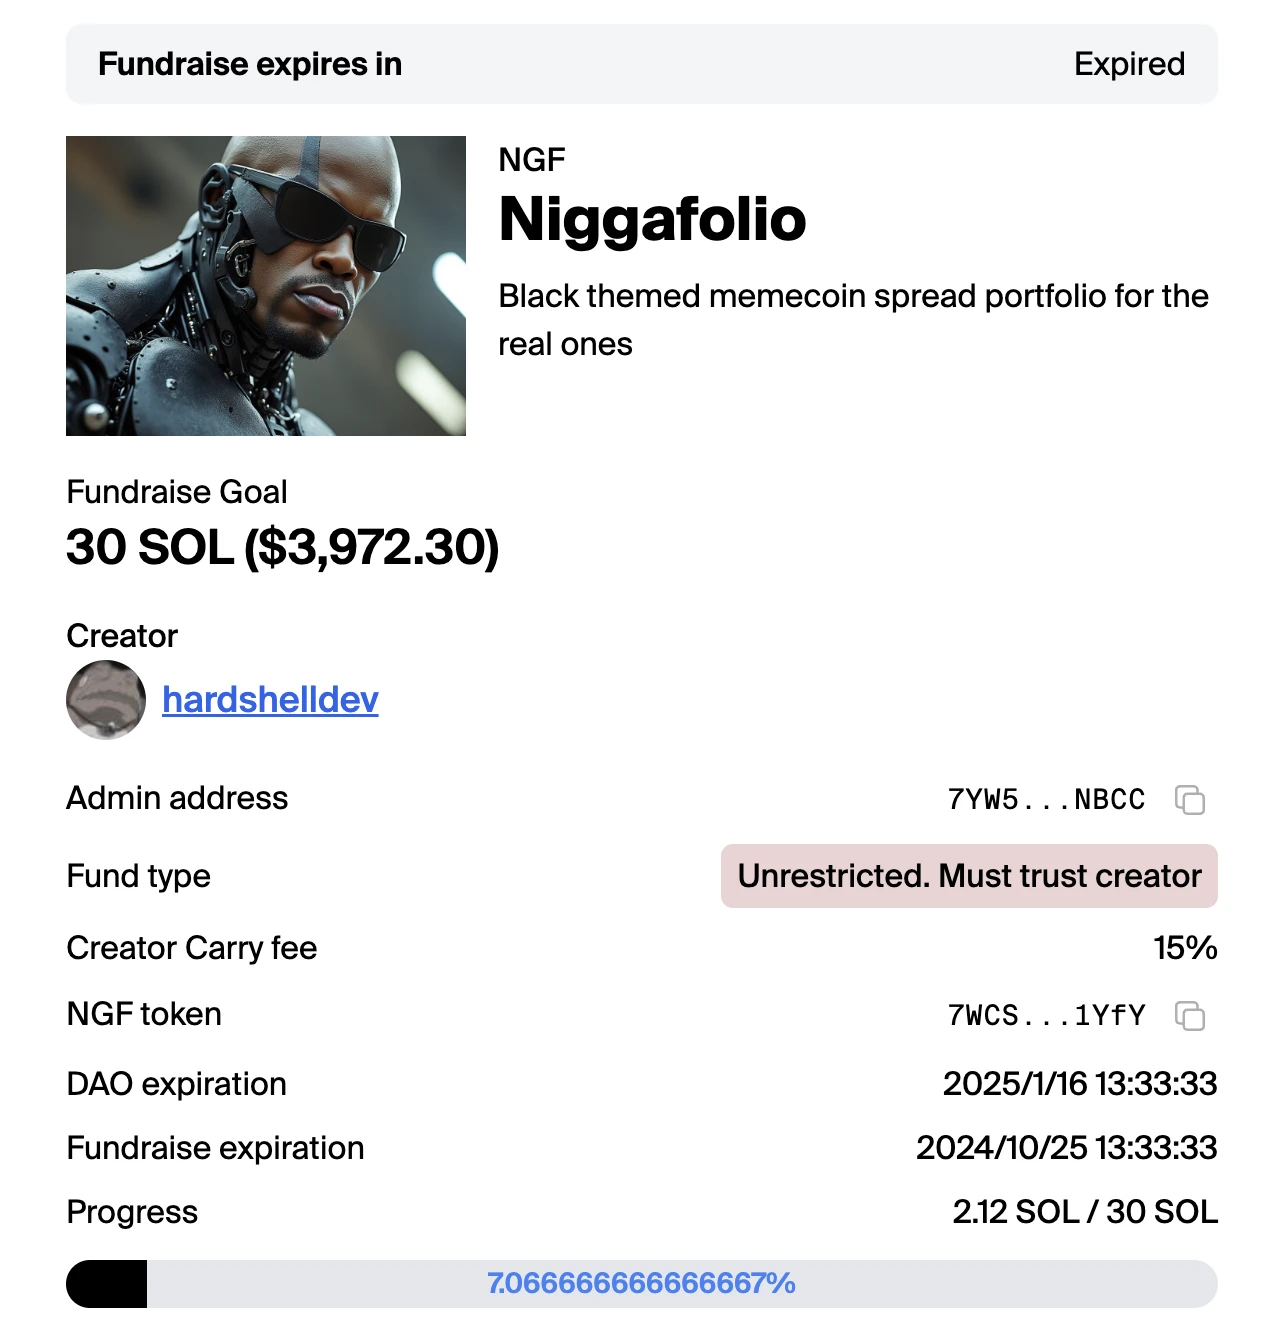Click the 'Fundraise expires in' header
The width and height of the screenshot is (1280, 1342).
tap(250, 64)
